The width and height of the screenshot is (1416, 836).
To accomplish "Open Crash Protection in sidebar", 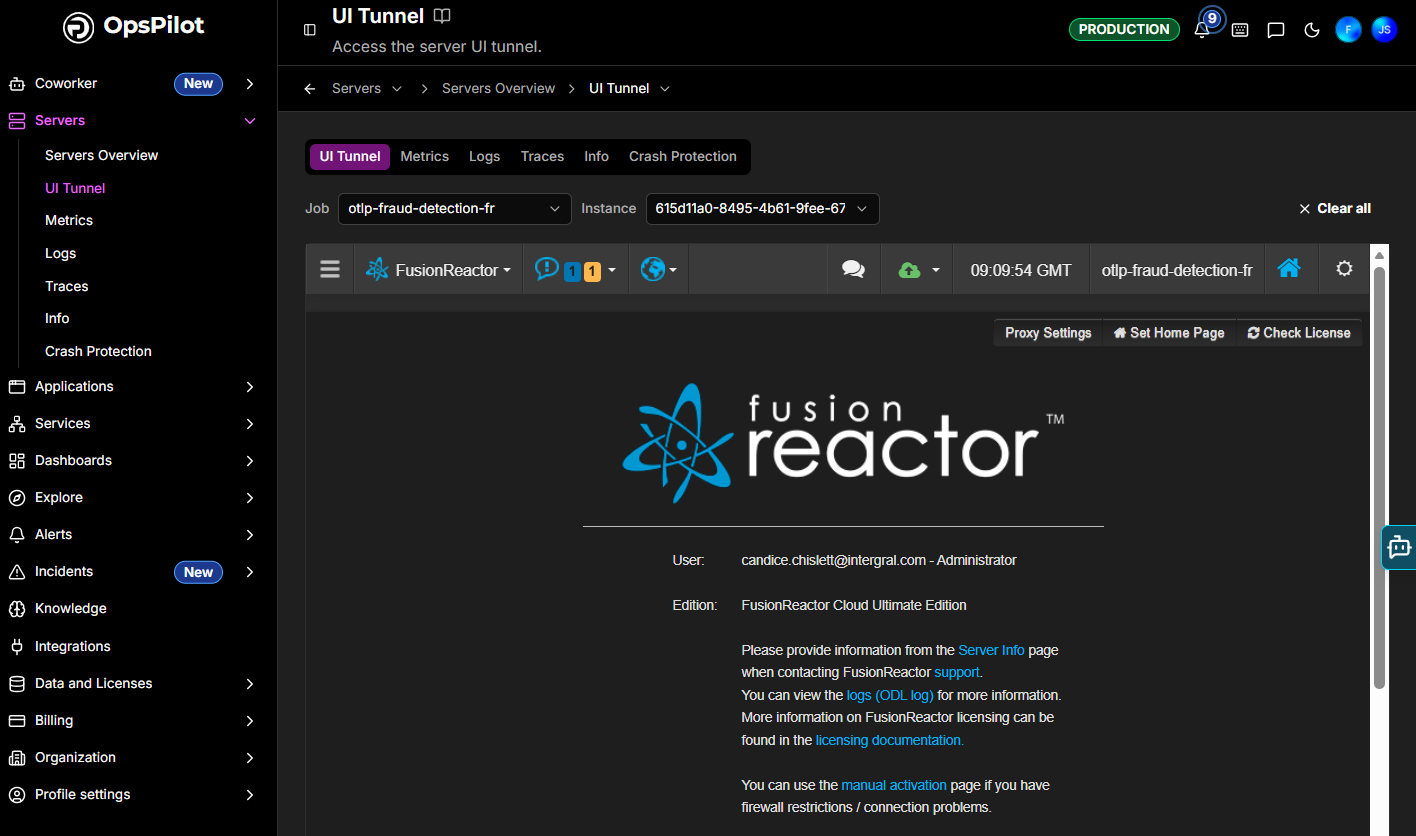I will tap(98, 352).
